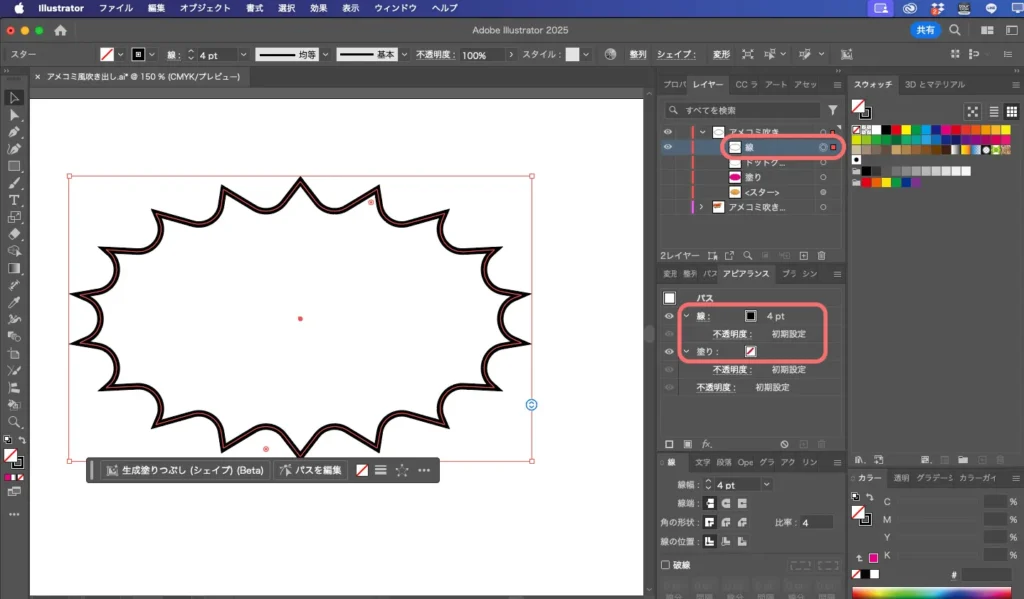
Task: Select the Direct Selection tool
Action: [14, 115]
